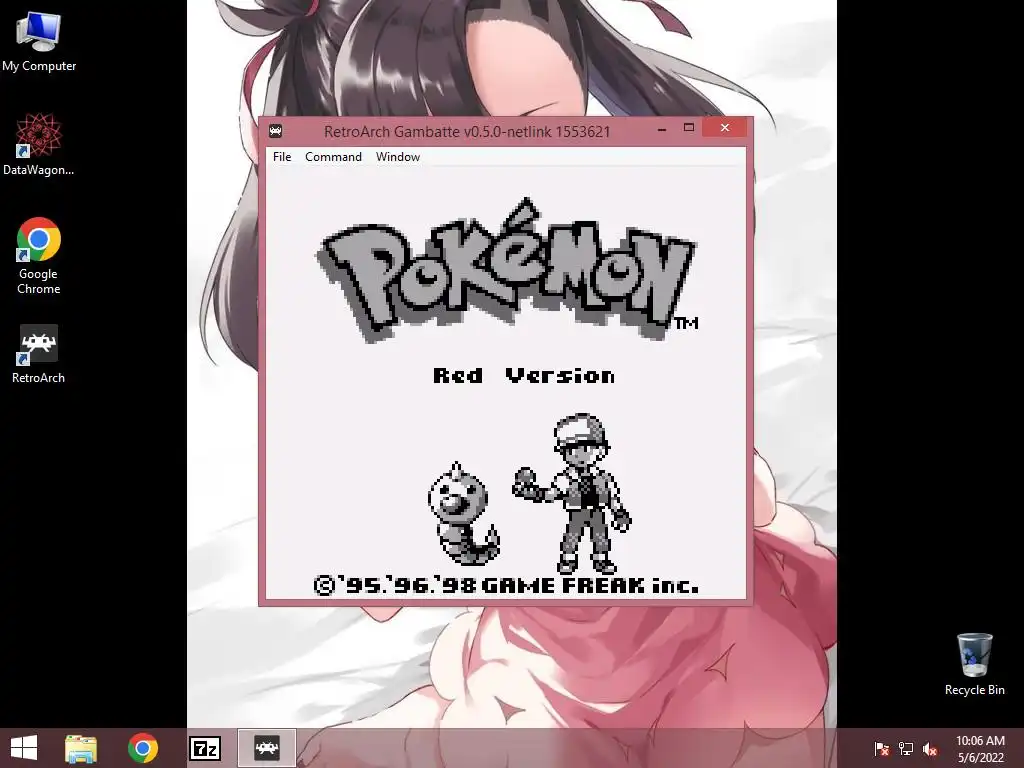Click the Red Version text in game
The image size is (1024, 768).
pos(524,376)
